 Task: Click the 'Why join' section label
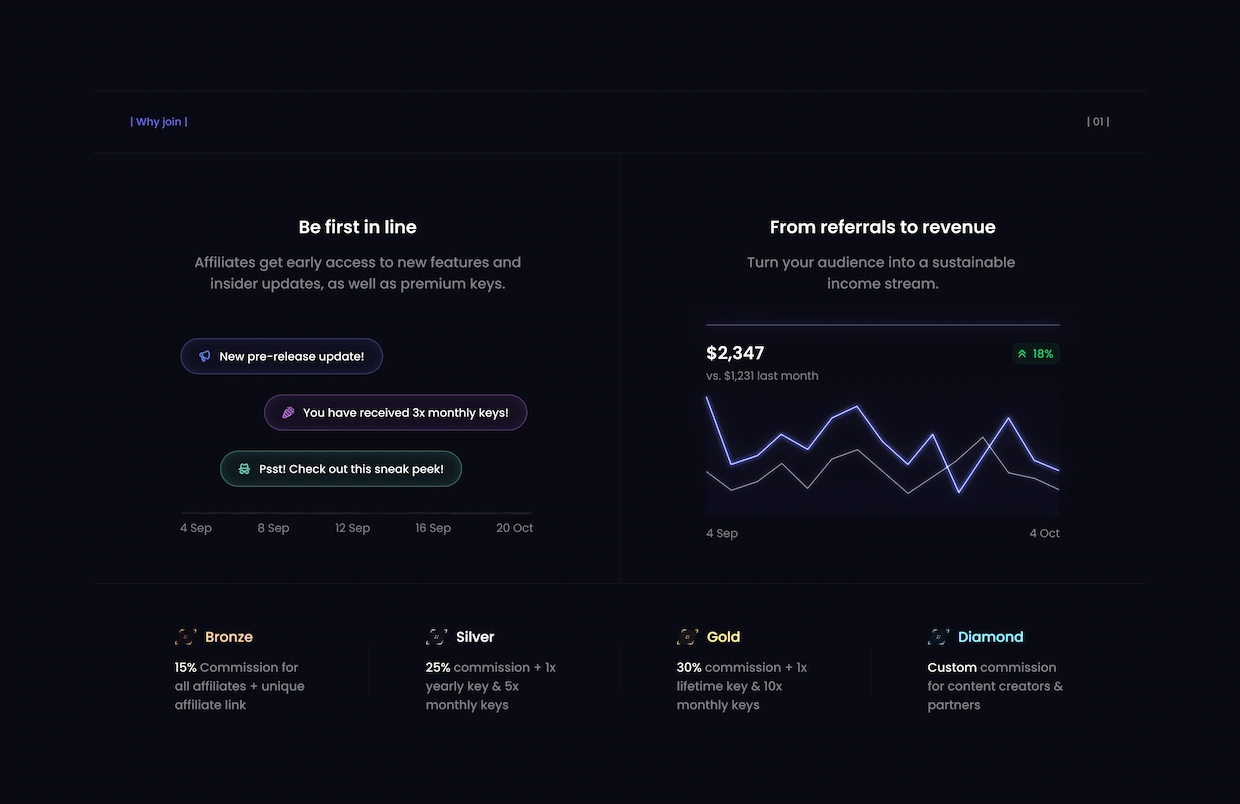(159, 122)
